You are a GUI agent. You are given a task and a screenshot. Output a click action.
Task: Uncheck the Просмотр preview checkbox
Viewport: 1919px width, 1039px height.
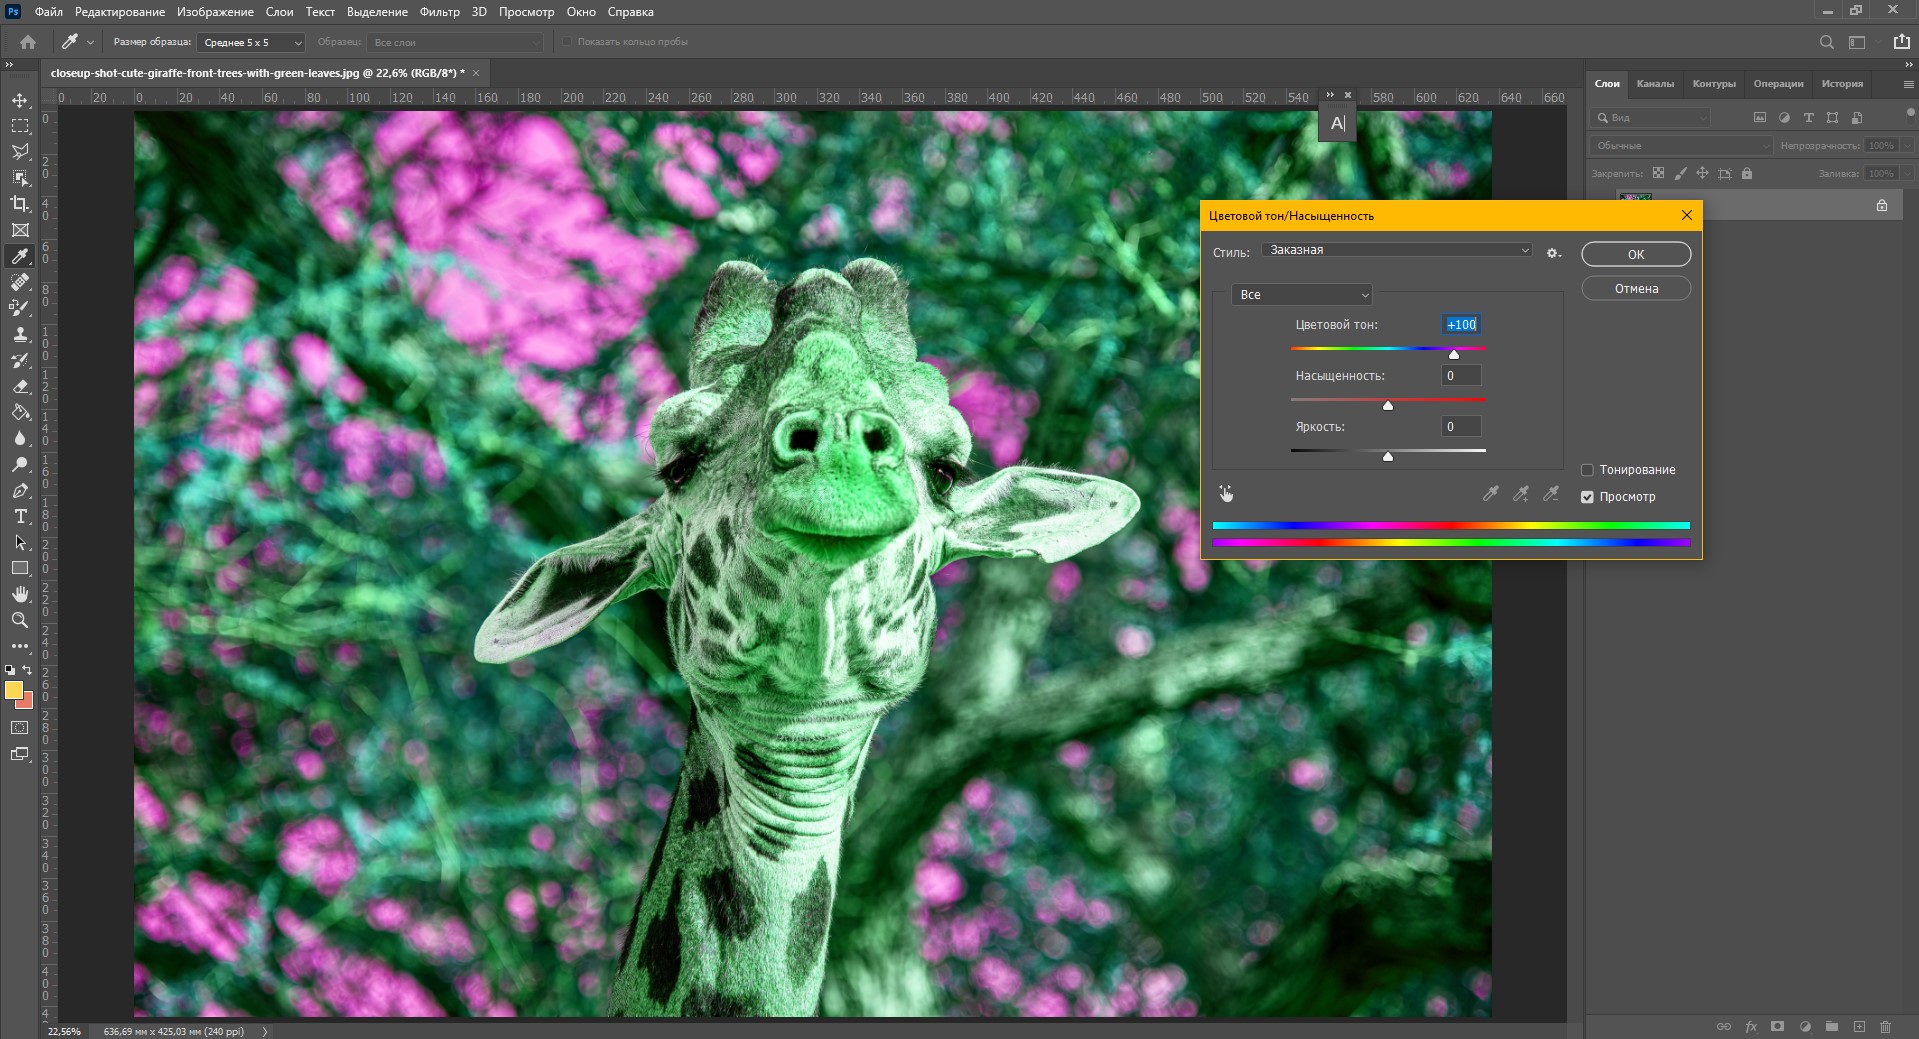[1587, 497]
